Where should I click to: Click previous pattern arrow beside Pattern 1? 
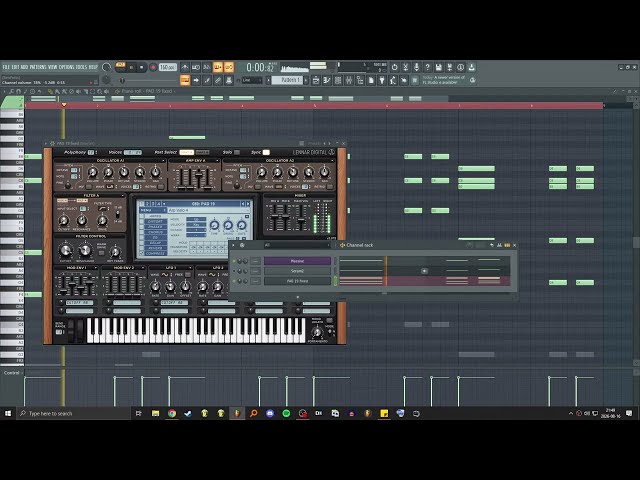[x=268, y=80]
